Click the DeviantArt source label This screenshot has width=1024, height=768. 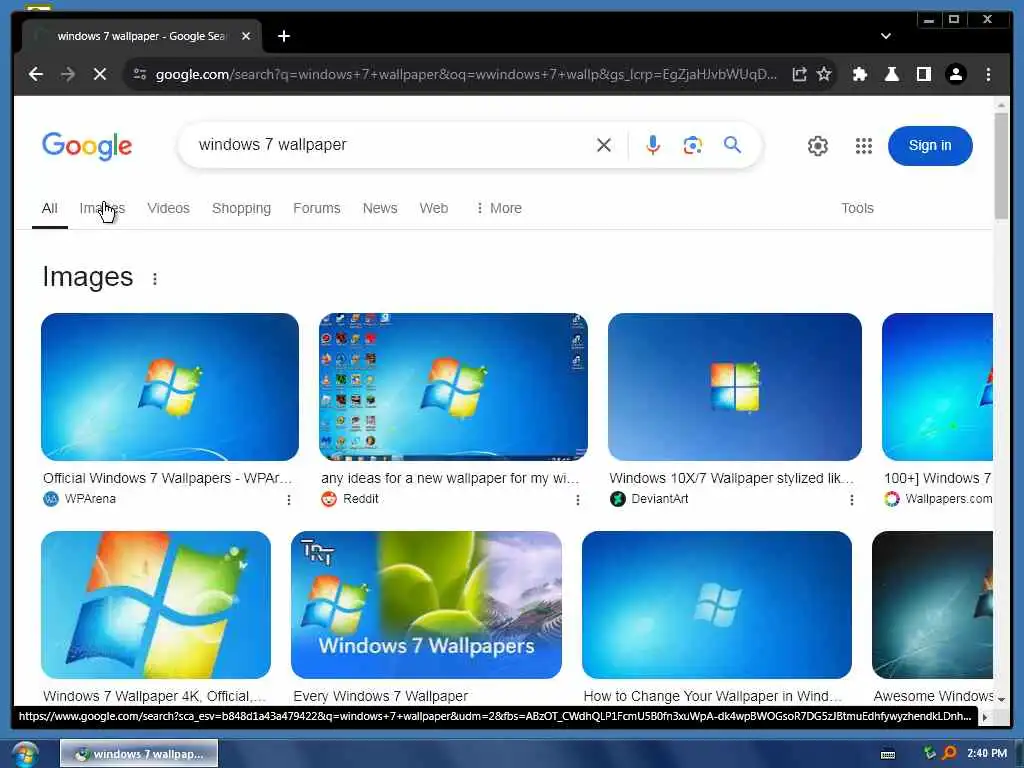coord(660,499)
